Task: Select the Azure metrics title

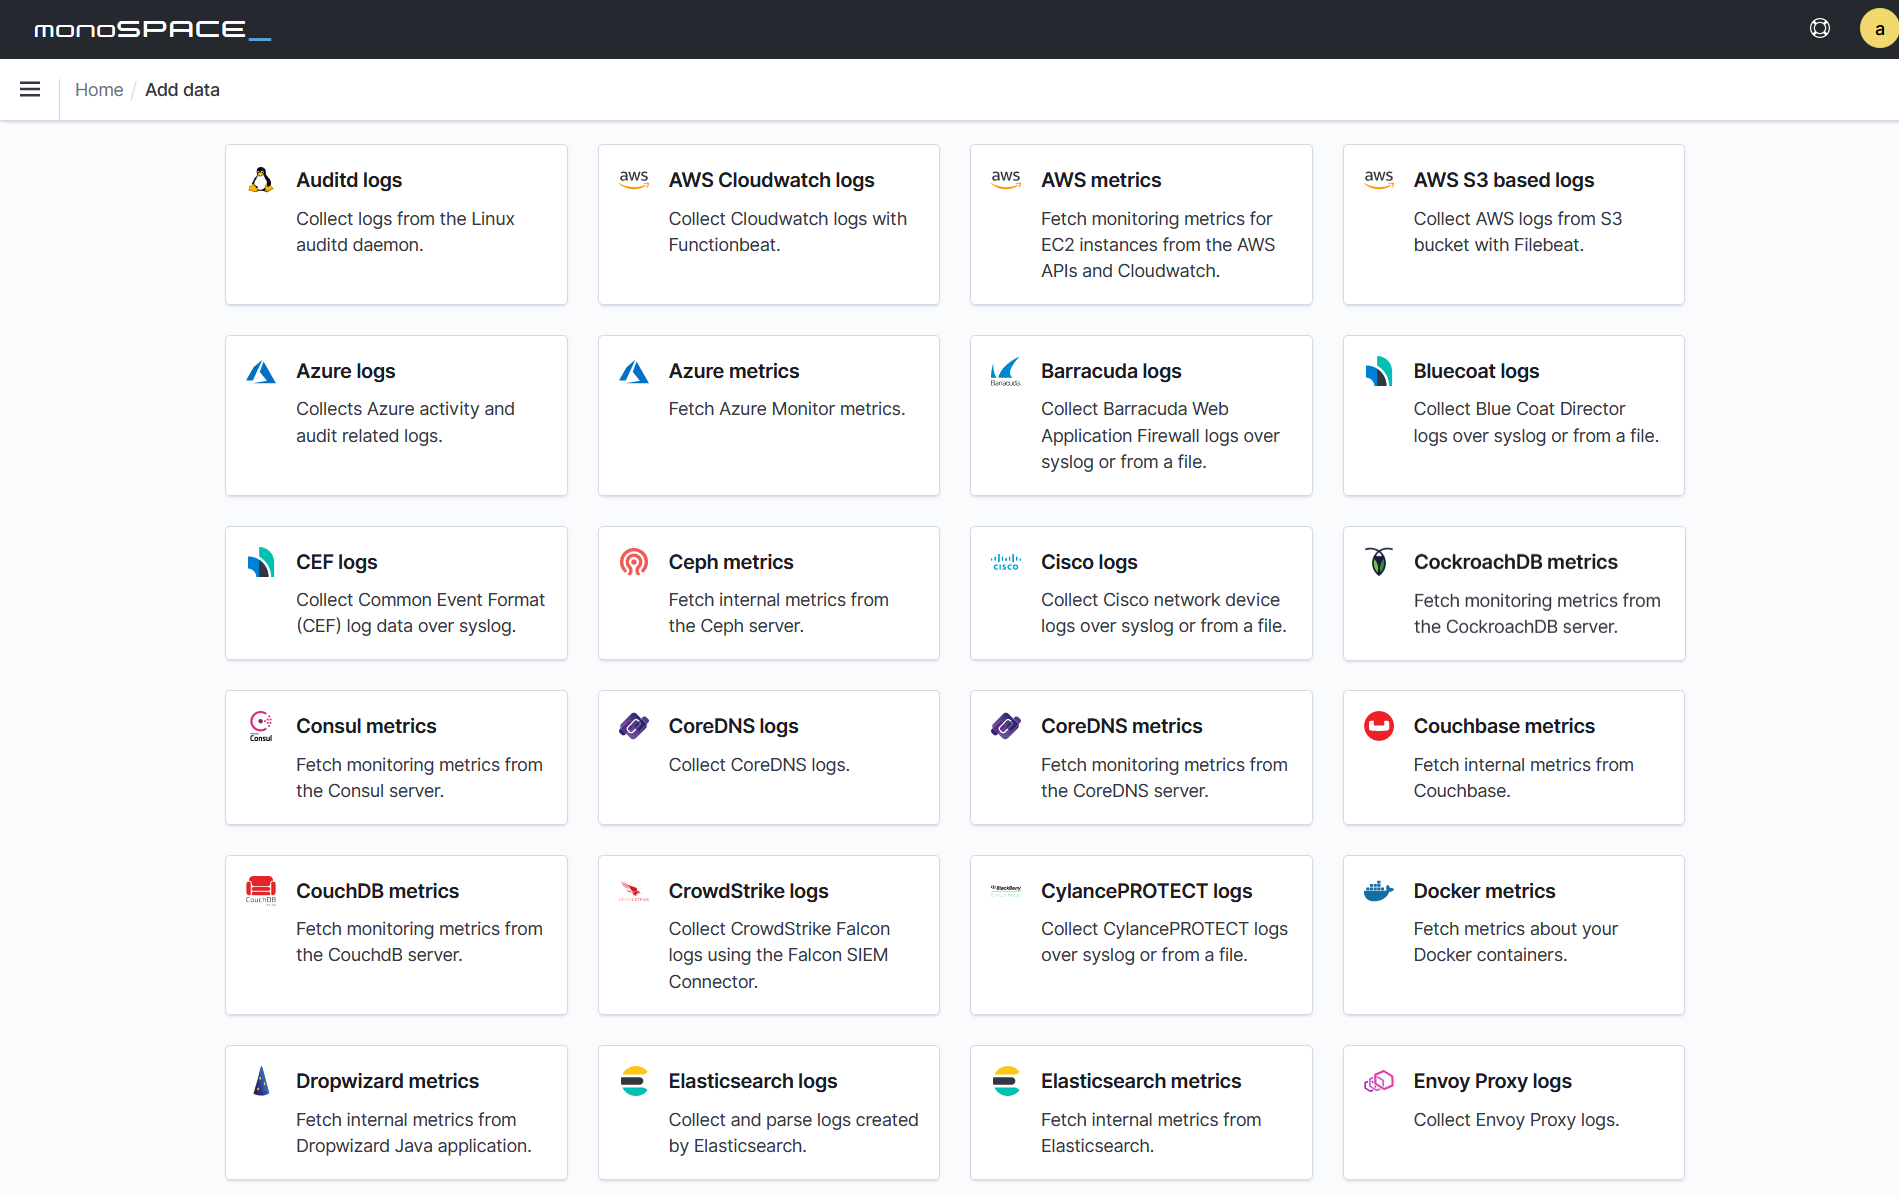Action: 734,371
